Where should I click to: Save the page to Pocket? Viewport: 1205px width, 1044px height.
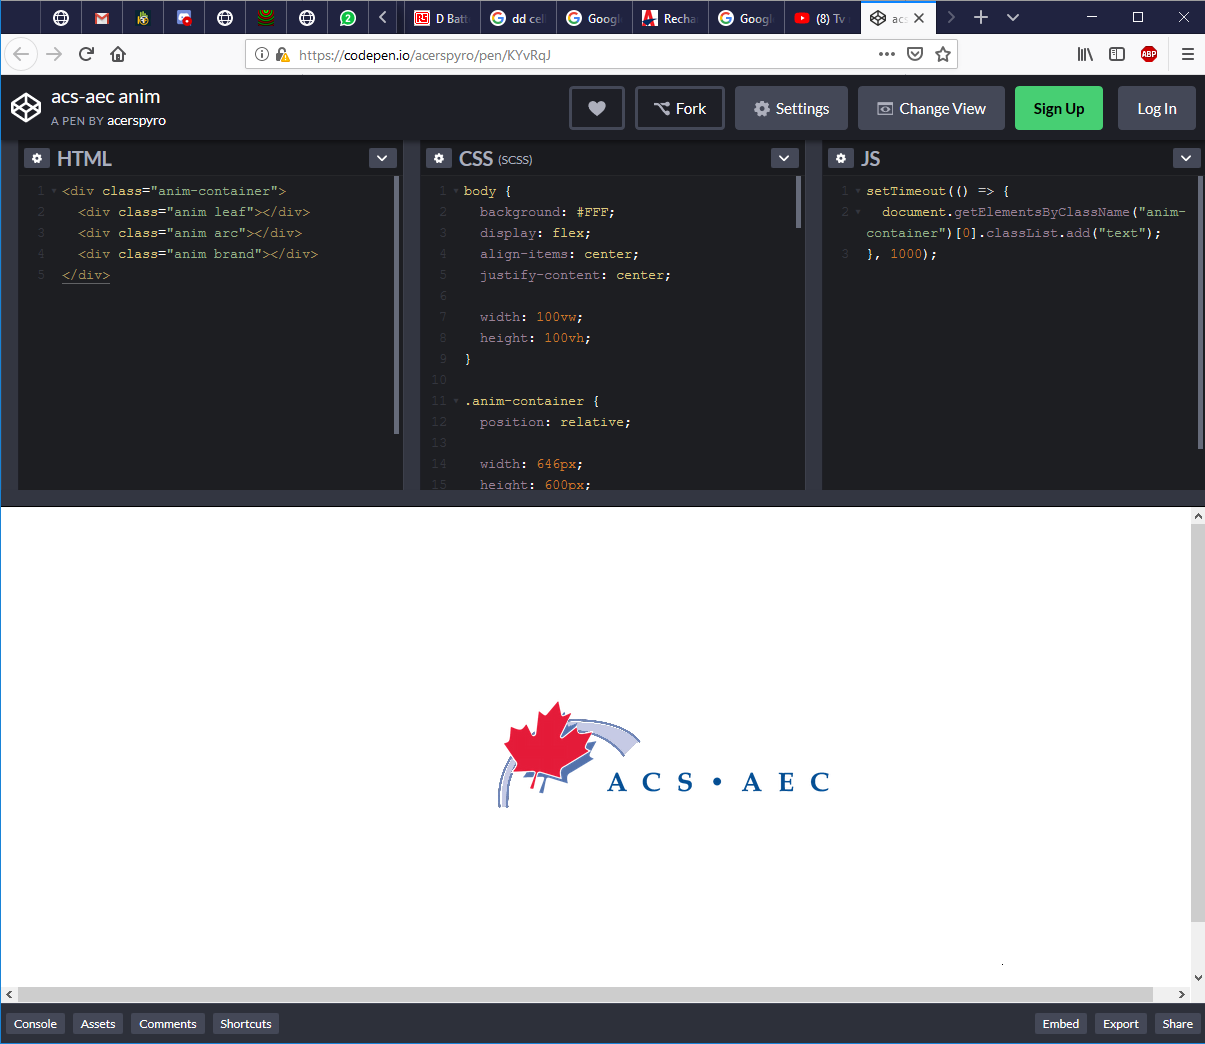915,54
